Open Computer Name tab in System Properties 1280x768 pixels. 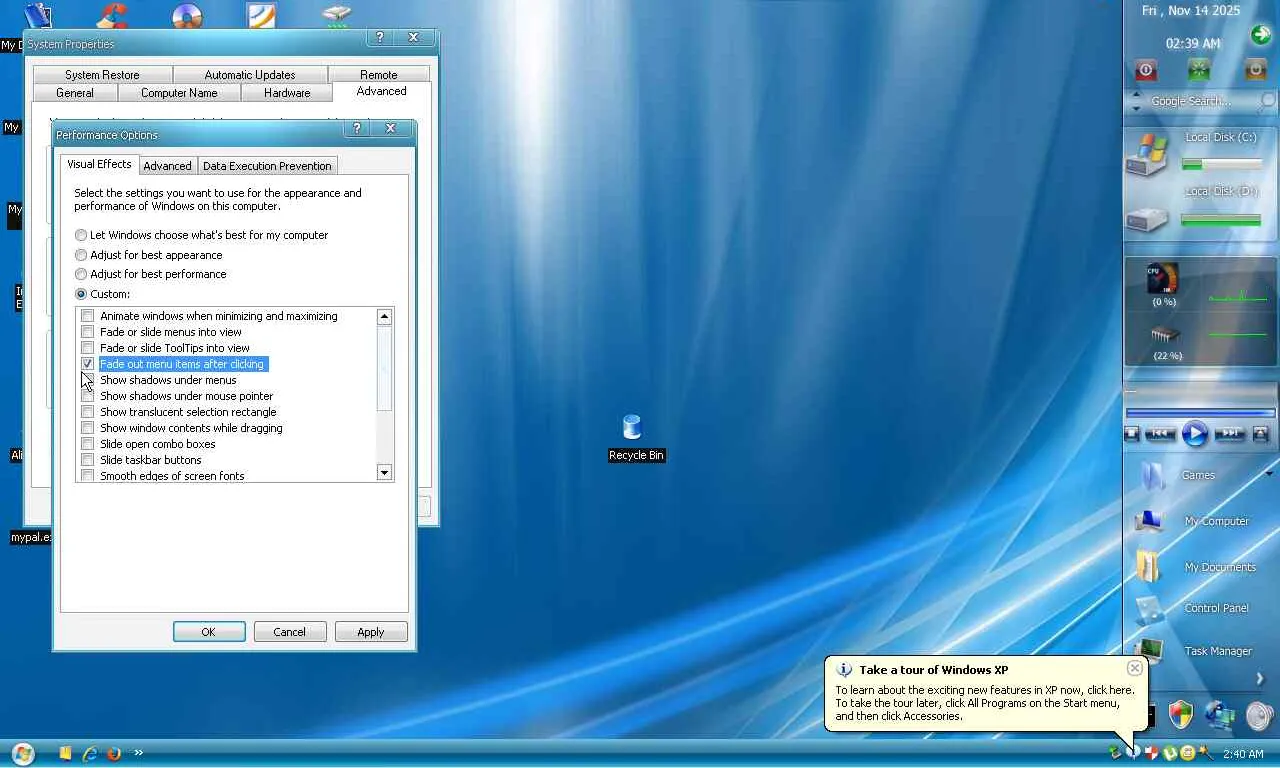click(179, 93)
